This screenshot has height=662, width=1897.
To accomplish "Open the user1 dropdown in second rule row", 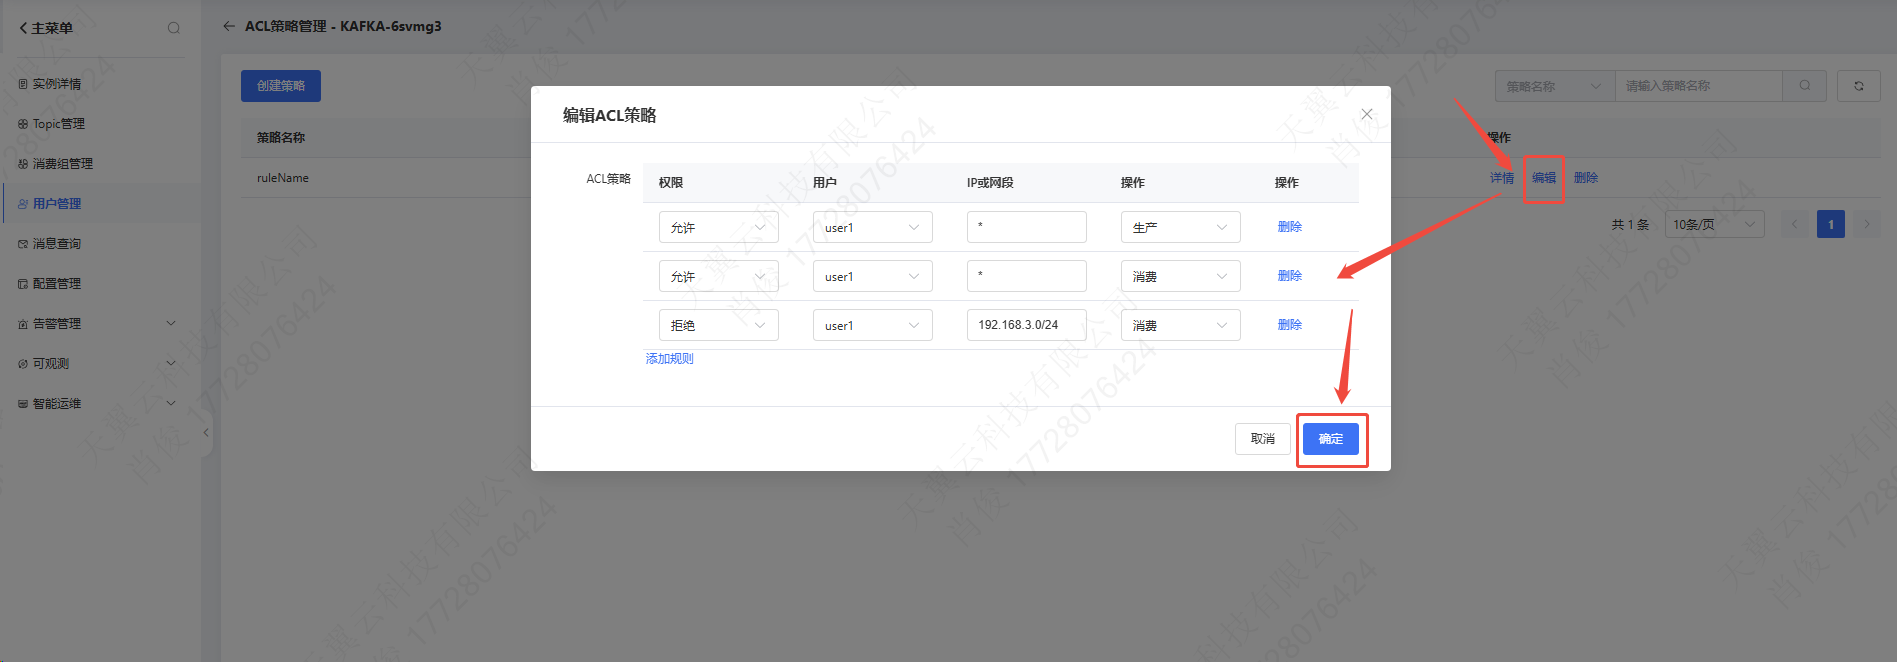I will [x=872, y=276].
